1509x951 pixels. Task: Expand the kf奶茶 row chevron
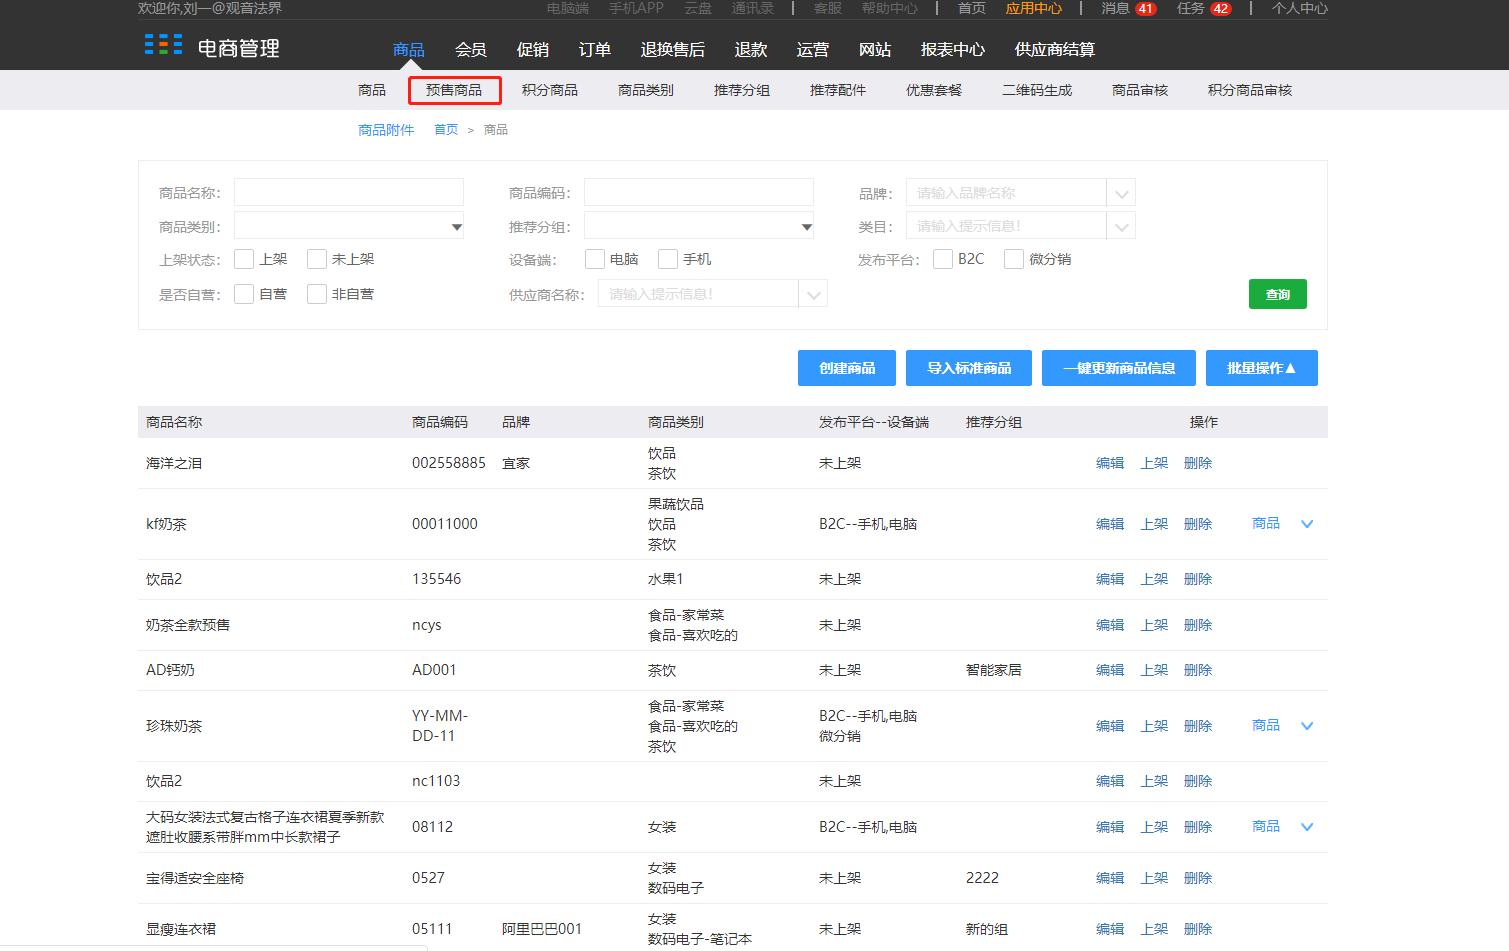[1307, 524]
